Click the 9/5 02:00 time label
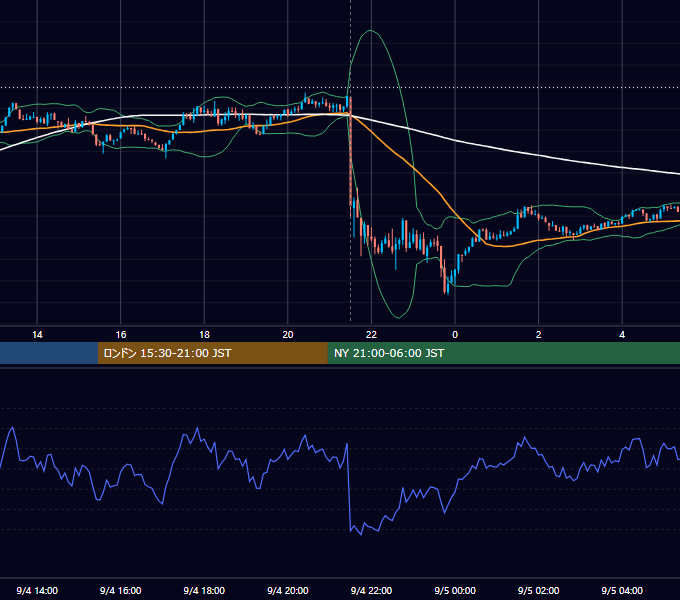Screen dimensions: 680x600 (x=539, y=590)
